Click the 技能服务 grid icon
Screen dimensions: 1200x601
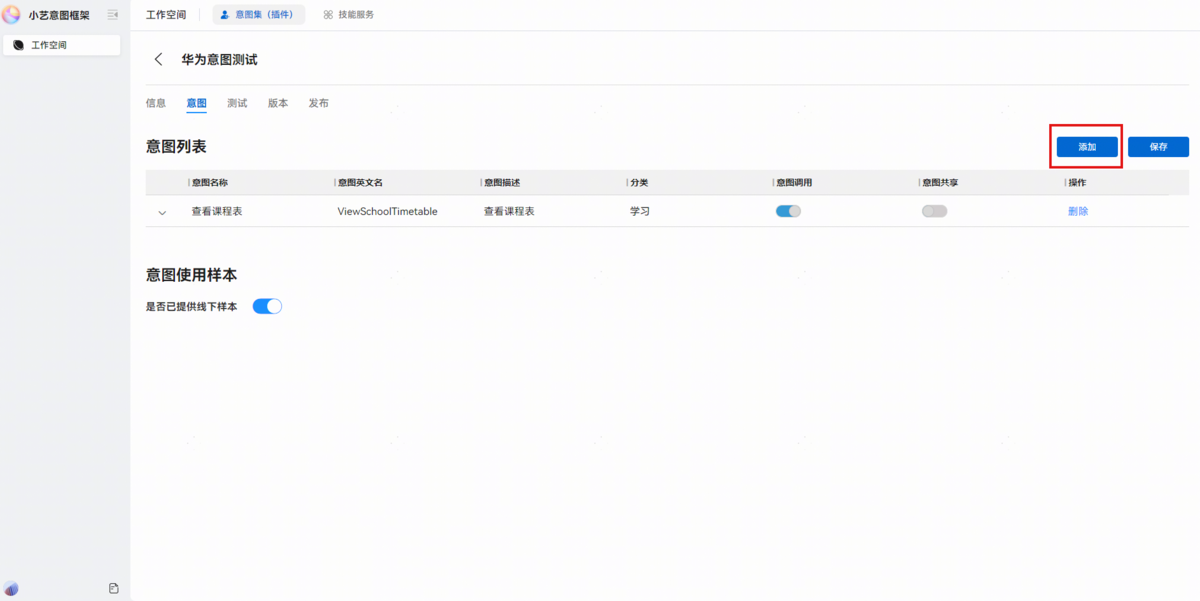[328, 15]
